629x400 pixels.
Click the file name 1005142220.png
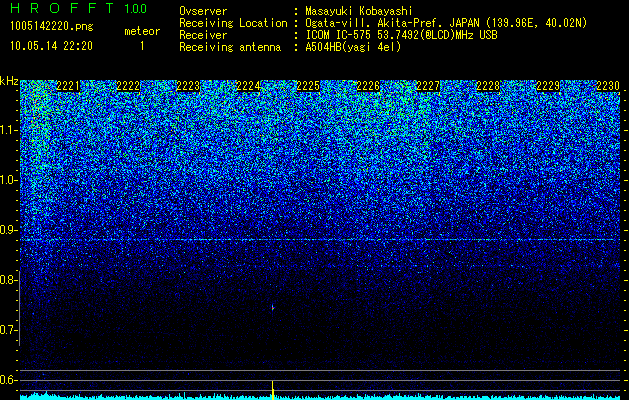coord(52,26)
